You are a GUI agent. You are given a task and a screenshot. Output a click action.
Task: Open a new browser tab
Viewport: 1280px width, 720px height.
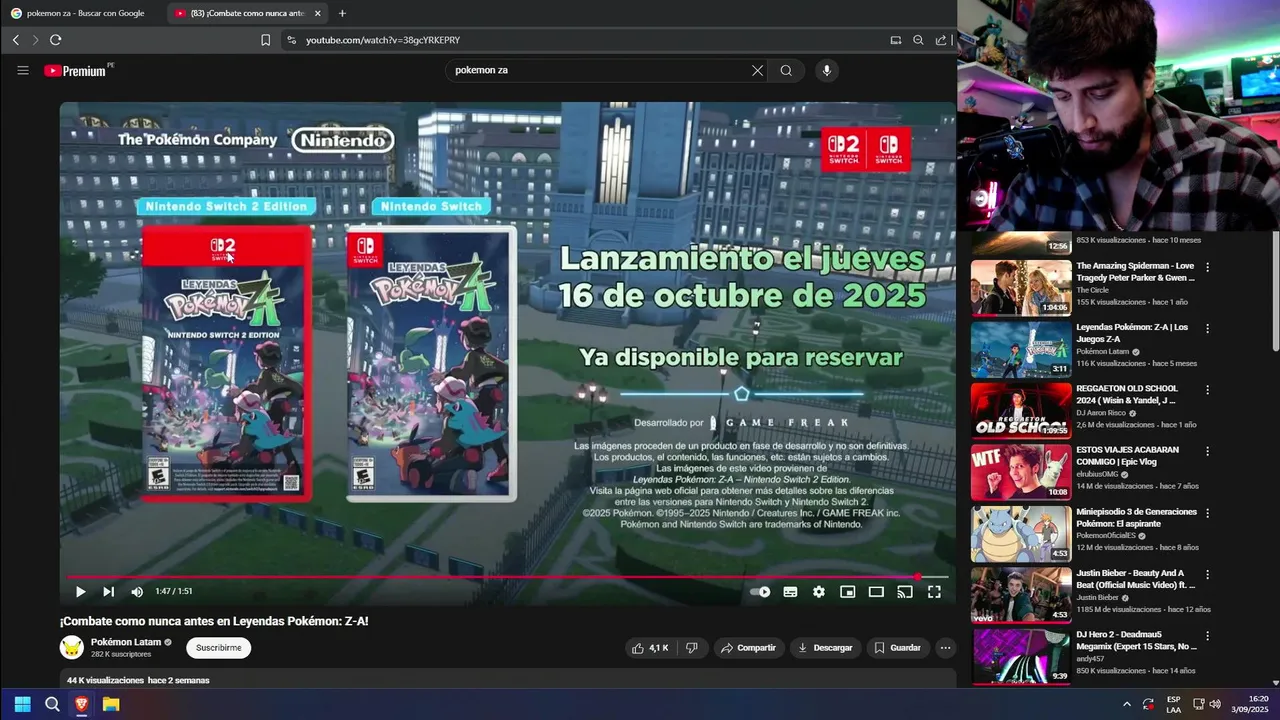342,13
